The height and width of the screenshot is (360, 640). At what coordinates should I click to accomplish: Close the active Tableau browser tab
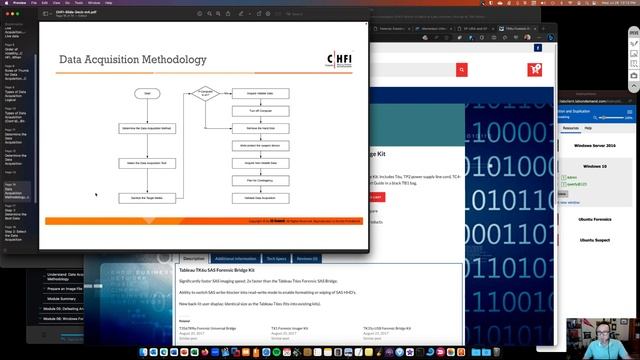(x=536, y=29)
